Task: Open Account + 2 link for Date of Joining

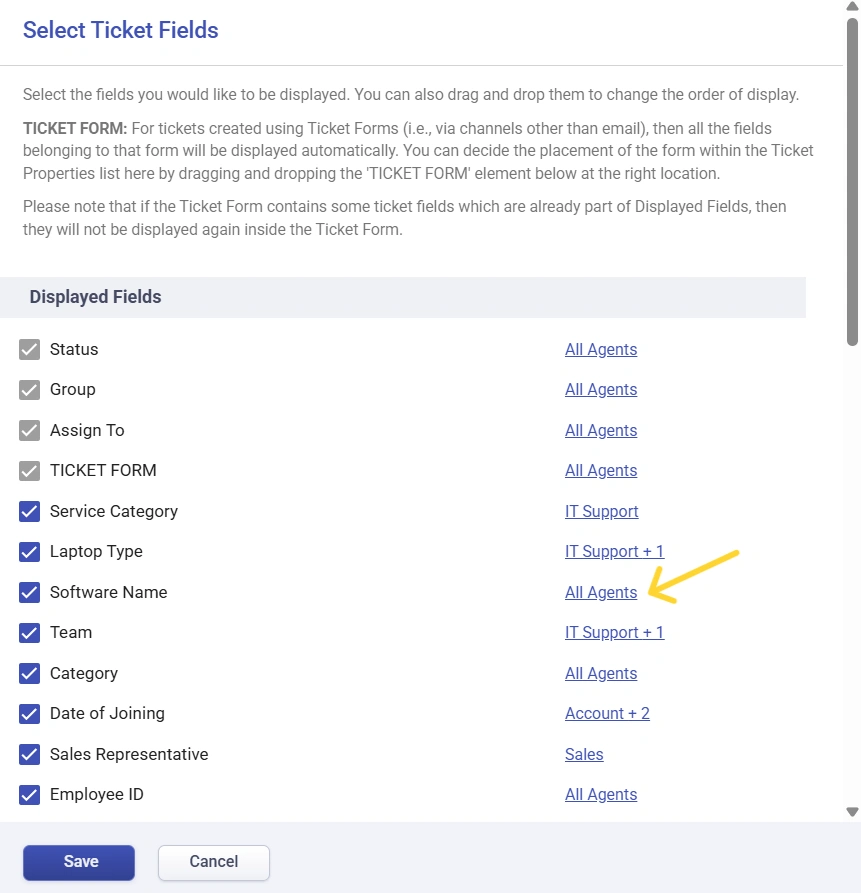Action: 607,713
